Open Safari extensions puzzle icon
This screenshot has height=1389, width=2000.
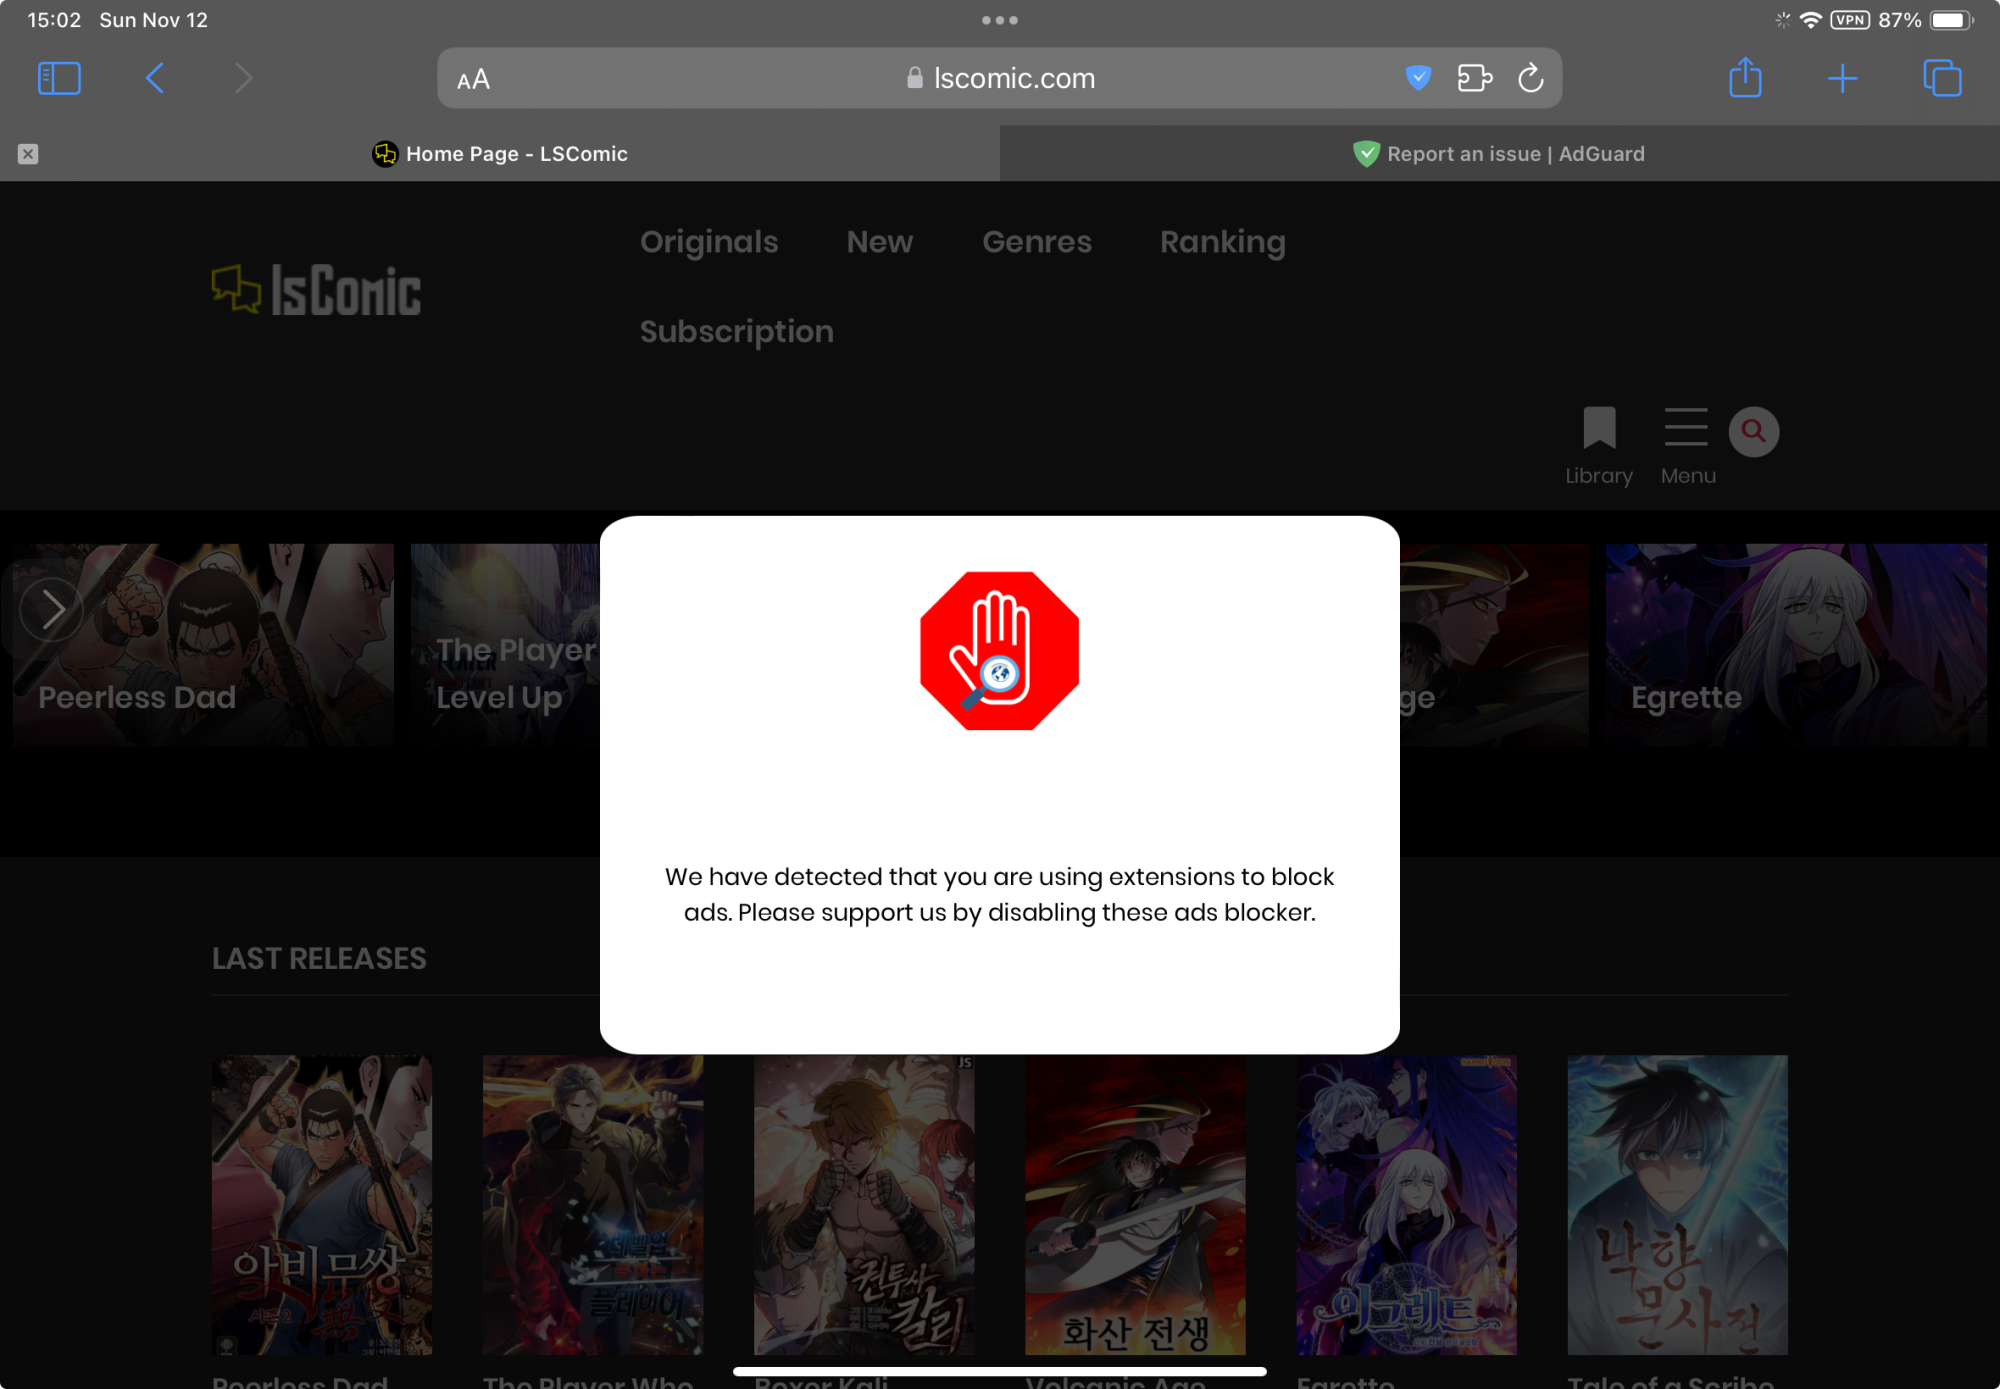click(1474, 78)
